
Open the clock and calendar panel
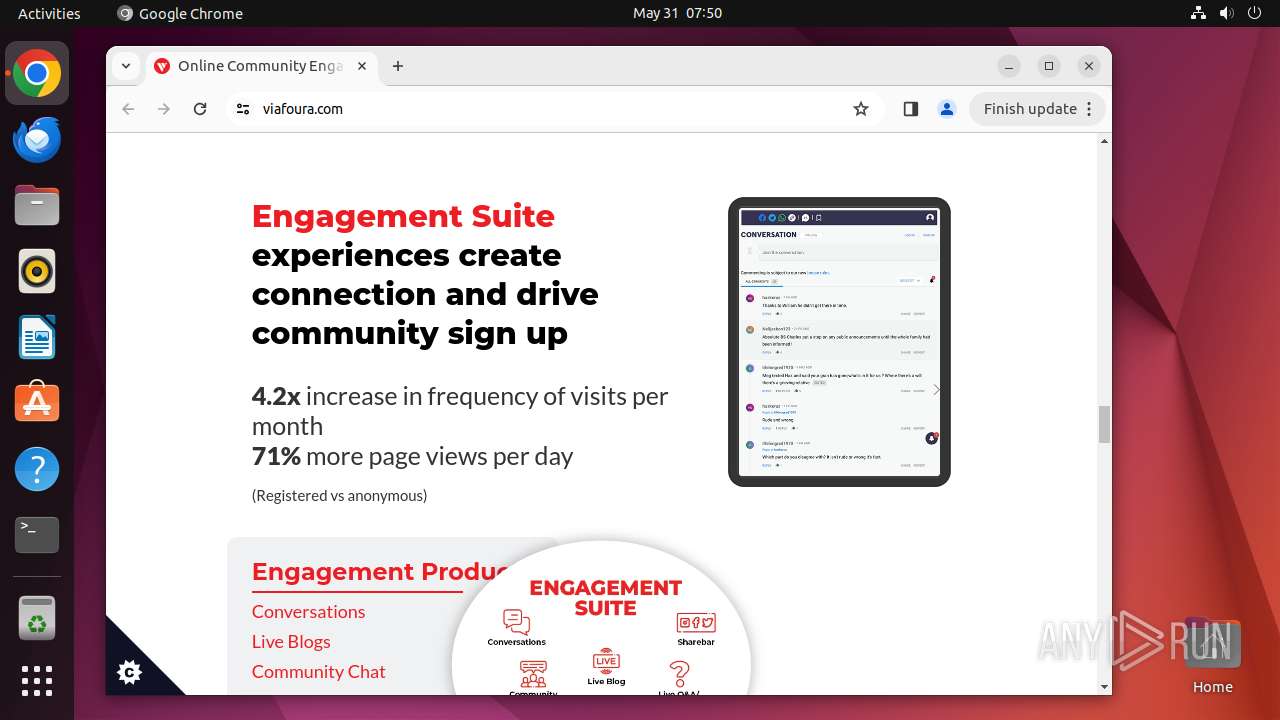pyautogui.click(x=677, y=13)
